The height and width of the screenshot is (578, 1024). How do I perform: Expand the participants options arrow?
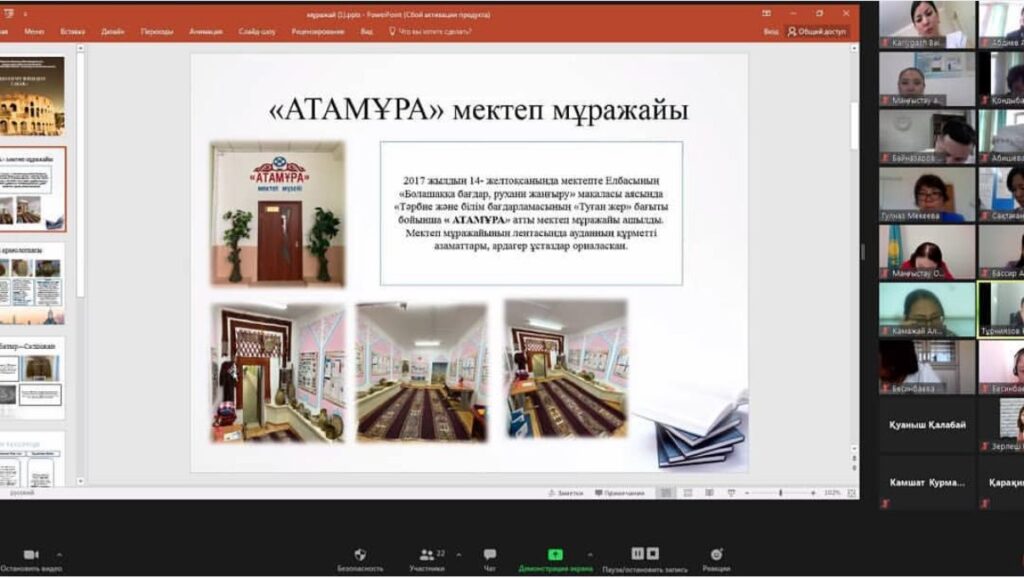tap(458, 554)
